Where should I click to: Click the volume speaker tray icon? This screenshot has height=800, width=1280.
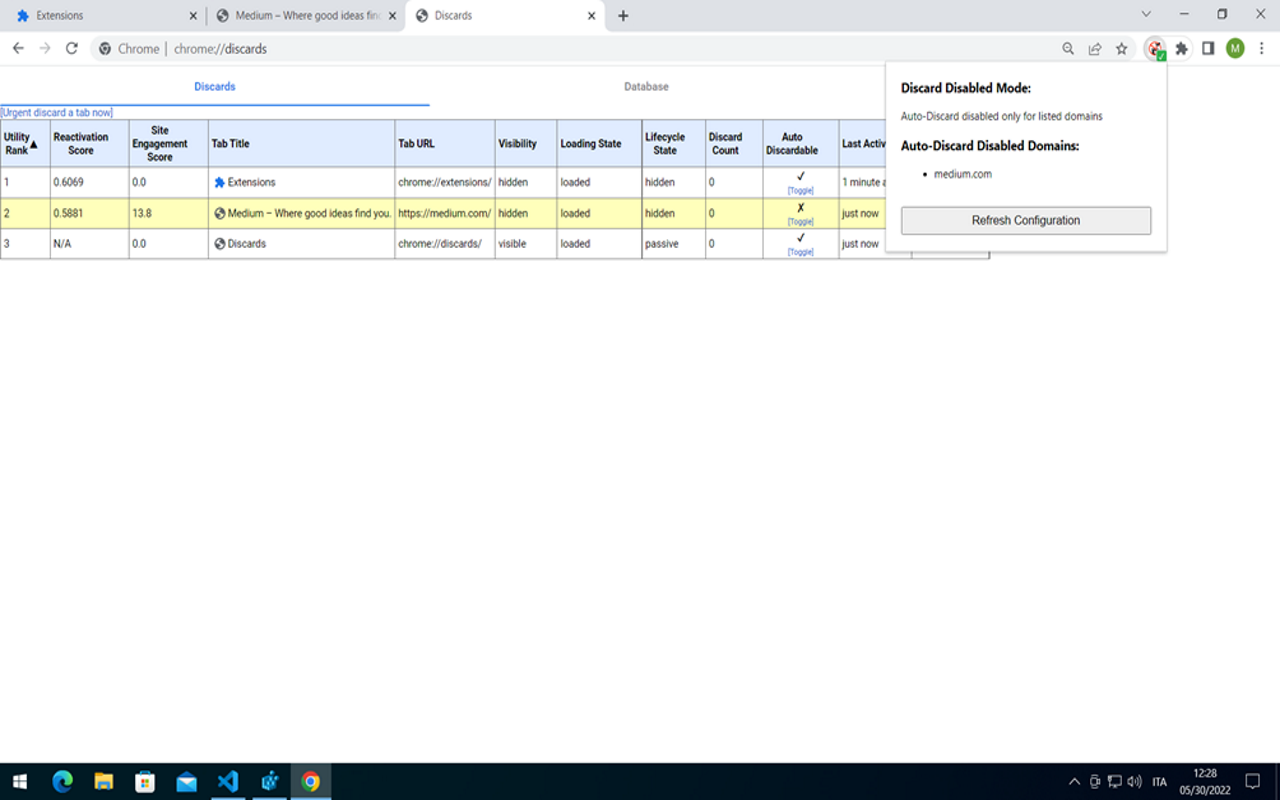pos(1134,782)
